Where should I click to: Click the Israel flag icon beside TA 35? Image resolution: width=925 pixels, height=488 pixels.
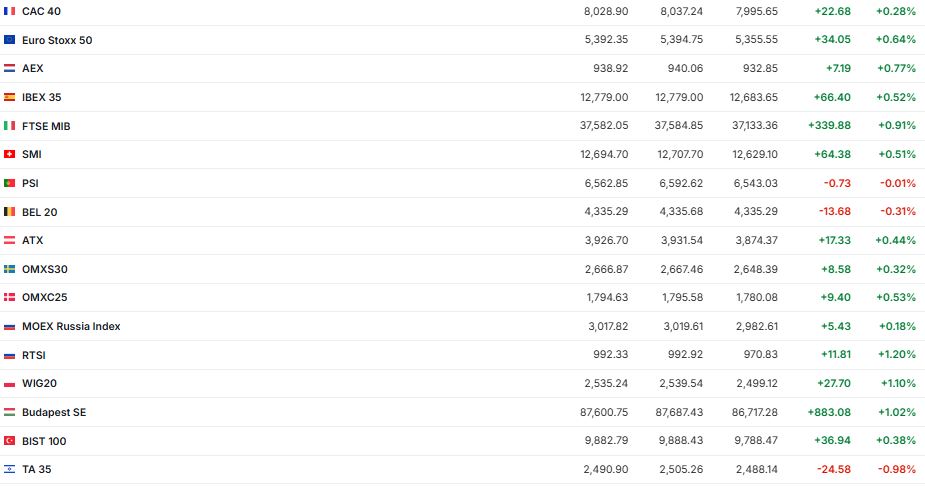point(9,469)
